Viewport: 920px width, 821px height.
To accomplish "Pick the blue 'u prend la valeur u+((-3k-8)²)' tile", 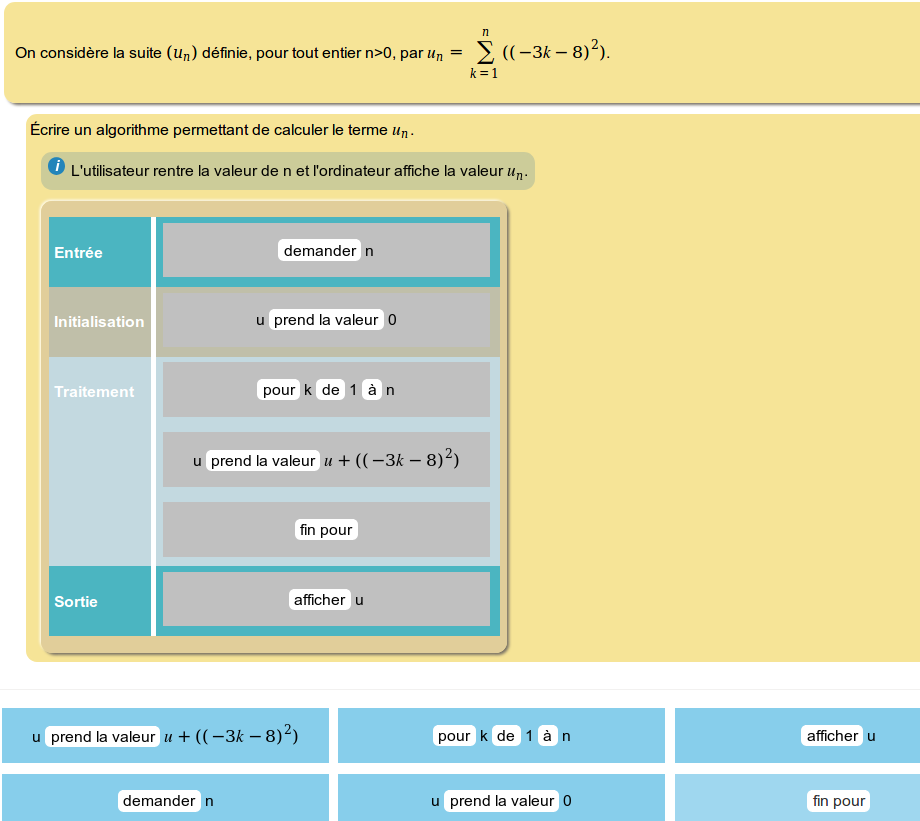I will 165,736.
